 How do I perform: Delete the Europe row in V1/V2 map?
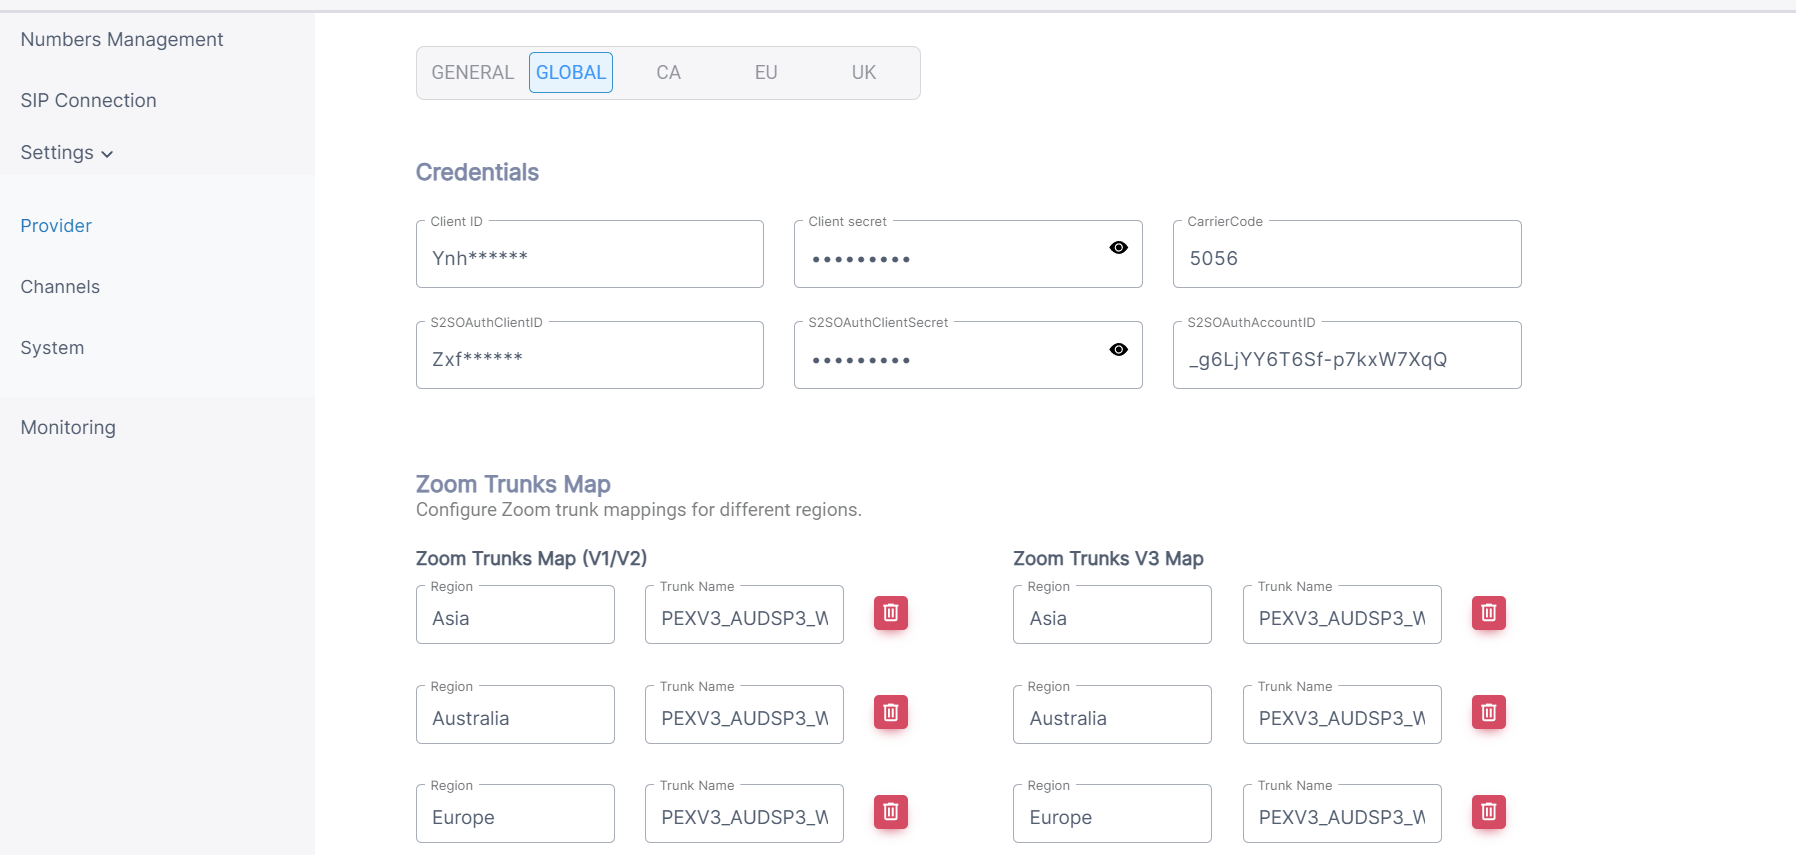coord(890,812)
